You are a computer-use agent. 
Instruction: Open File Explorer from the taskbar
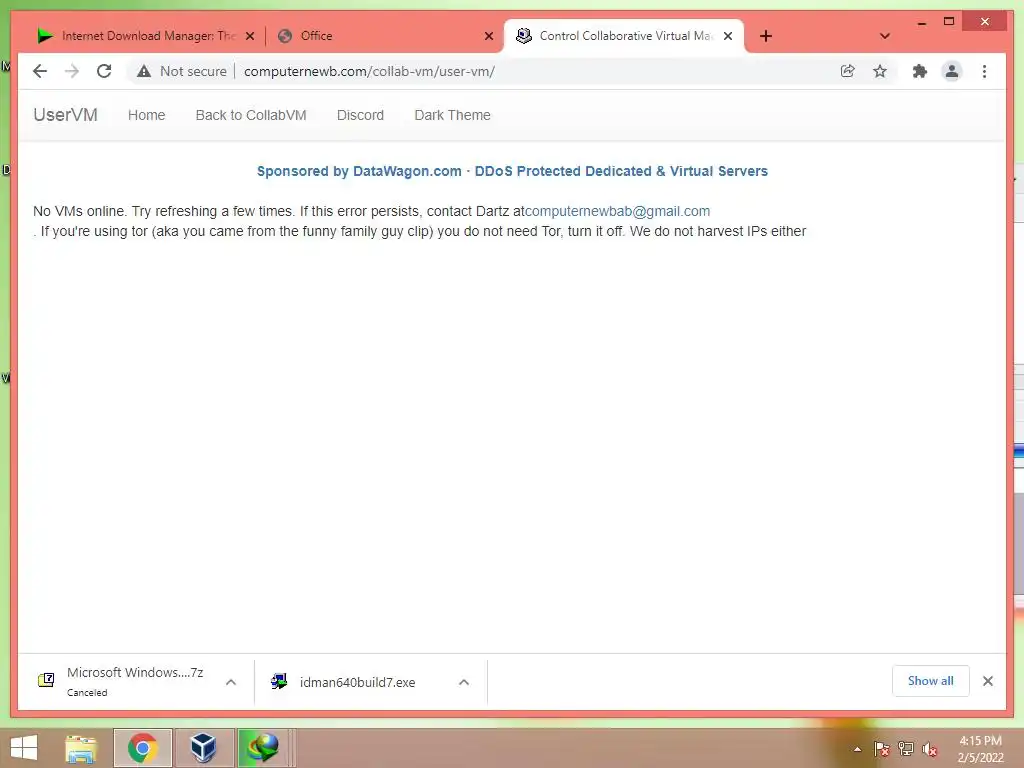click(82, 748)
